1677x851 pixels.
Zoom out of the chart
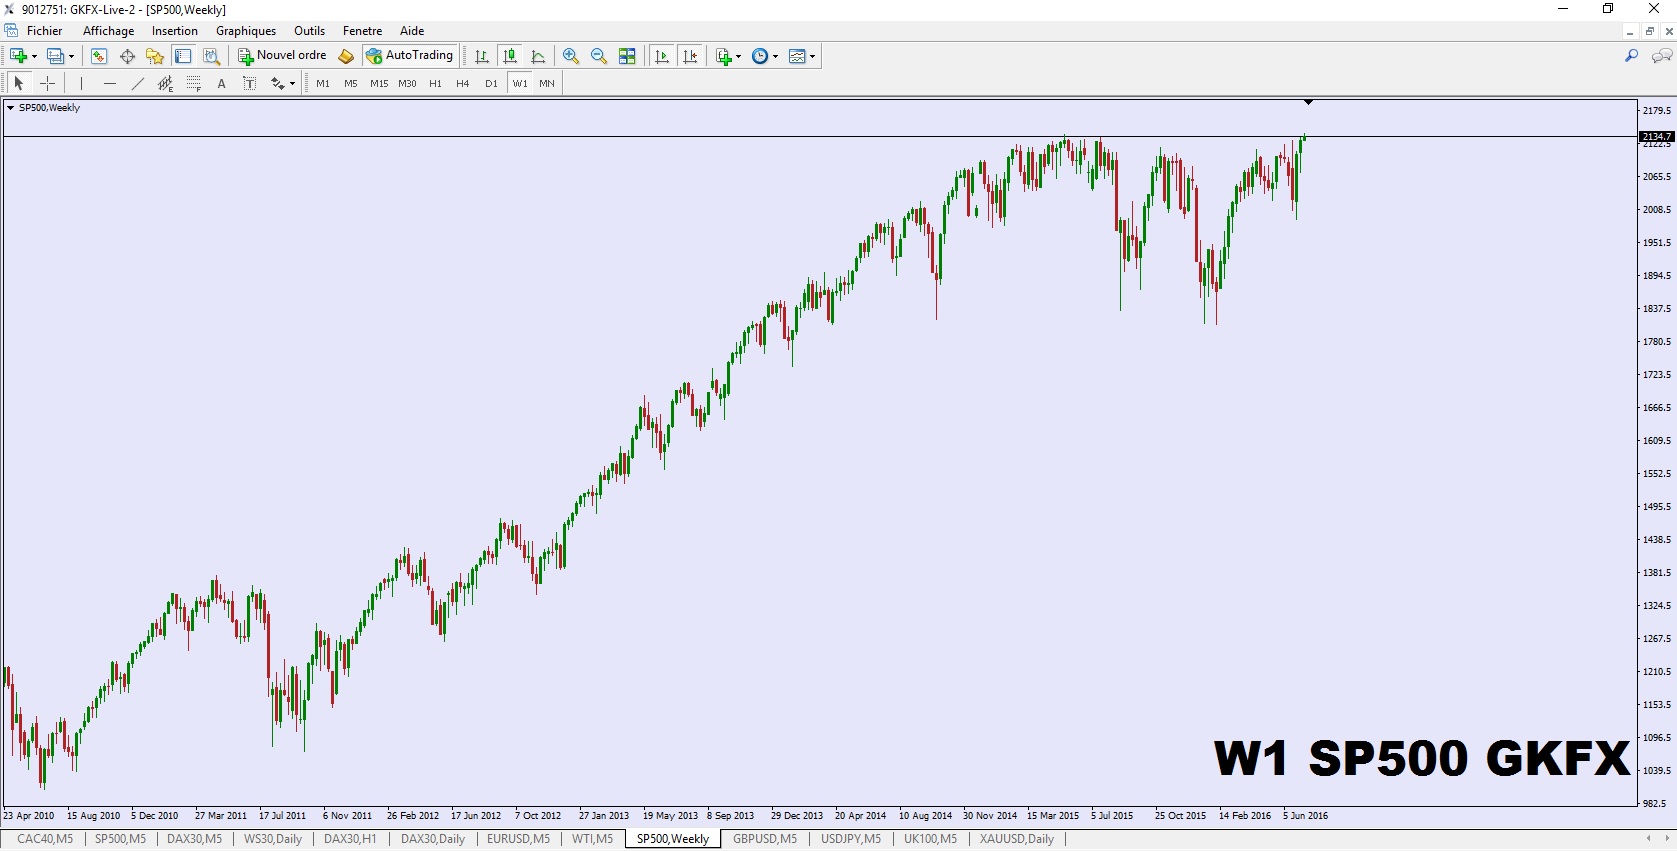pyautogui.click(x=599, y=56)
